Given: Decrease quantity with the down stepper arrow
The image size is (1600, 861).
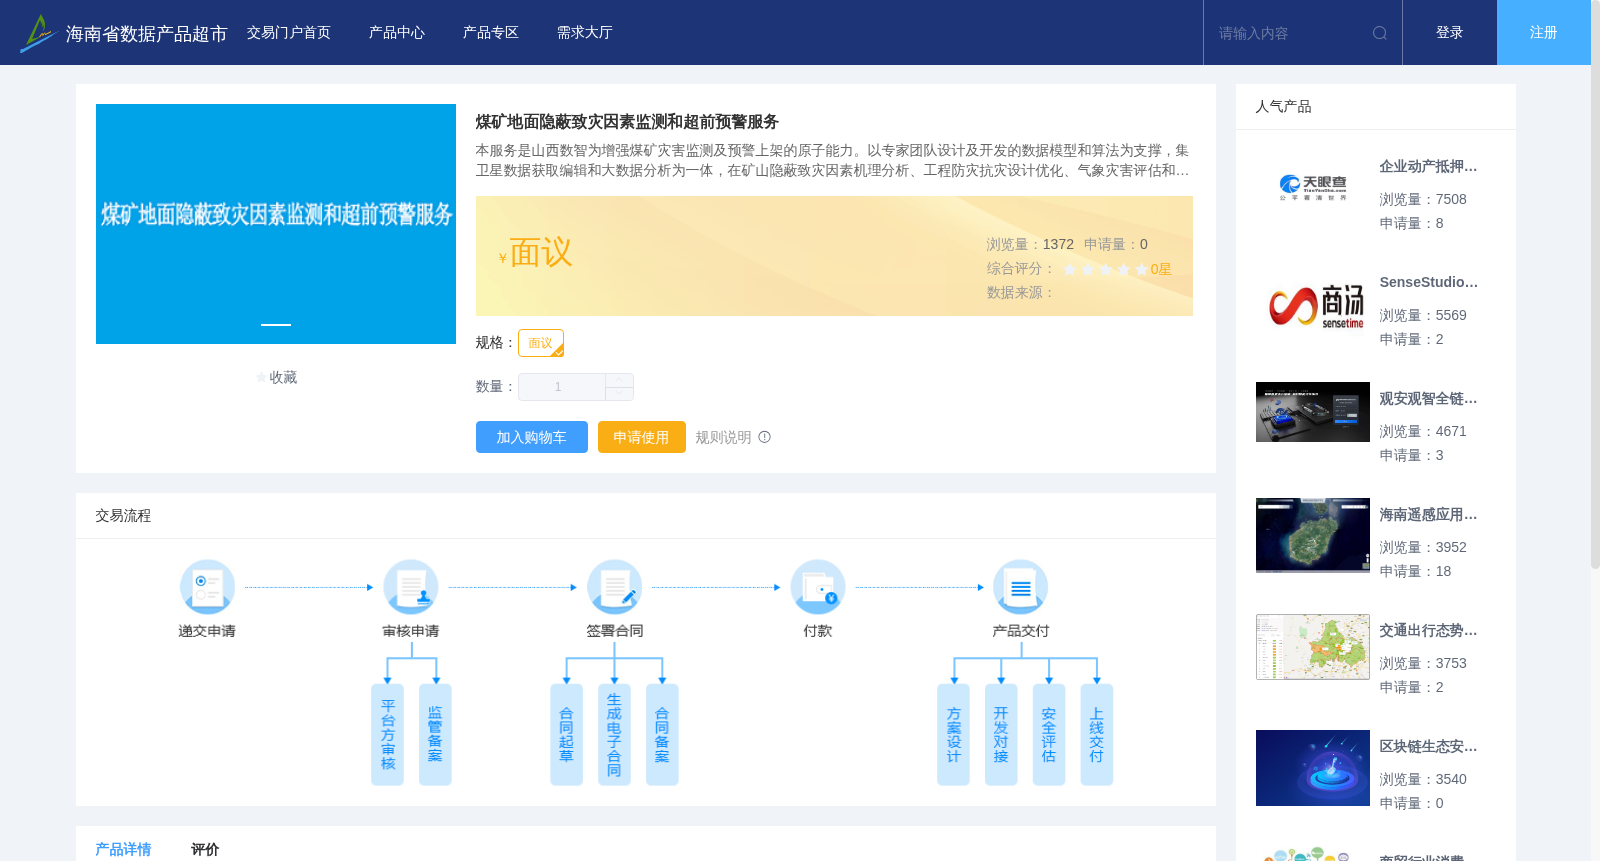Looking at the screenshot, I should pyautogui.click(x=619, y=393).
